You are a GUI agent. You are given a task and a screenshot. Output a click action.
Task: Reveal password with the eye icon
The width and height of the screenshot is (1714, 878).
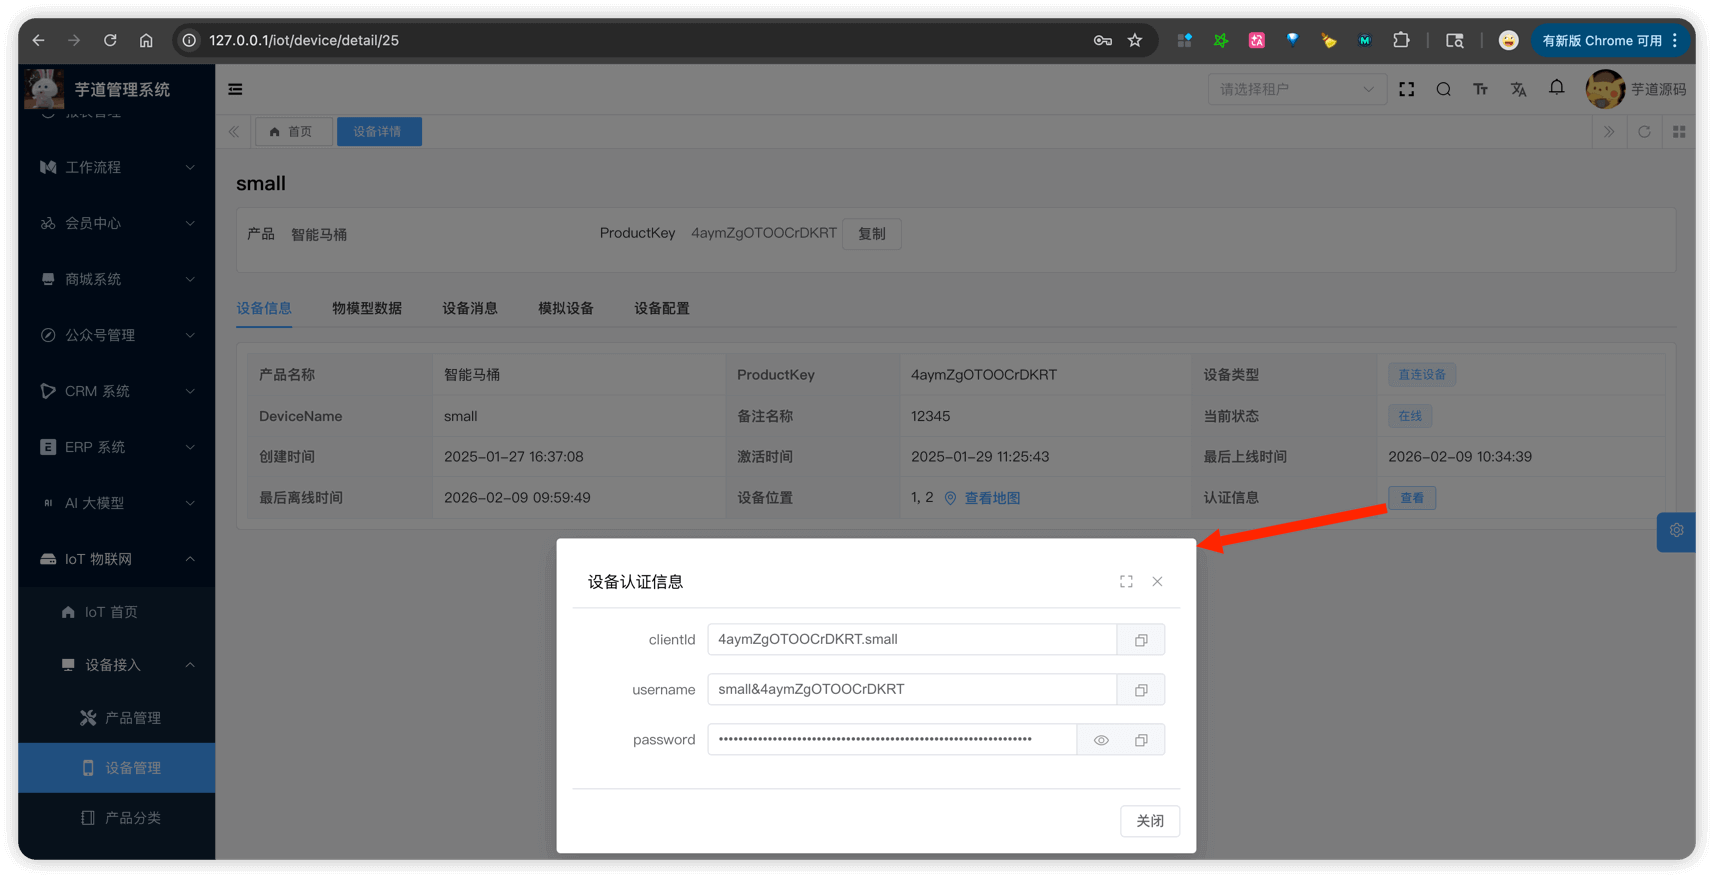pyautogui.click(x=1101, y=740)
